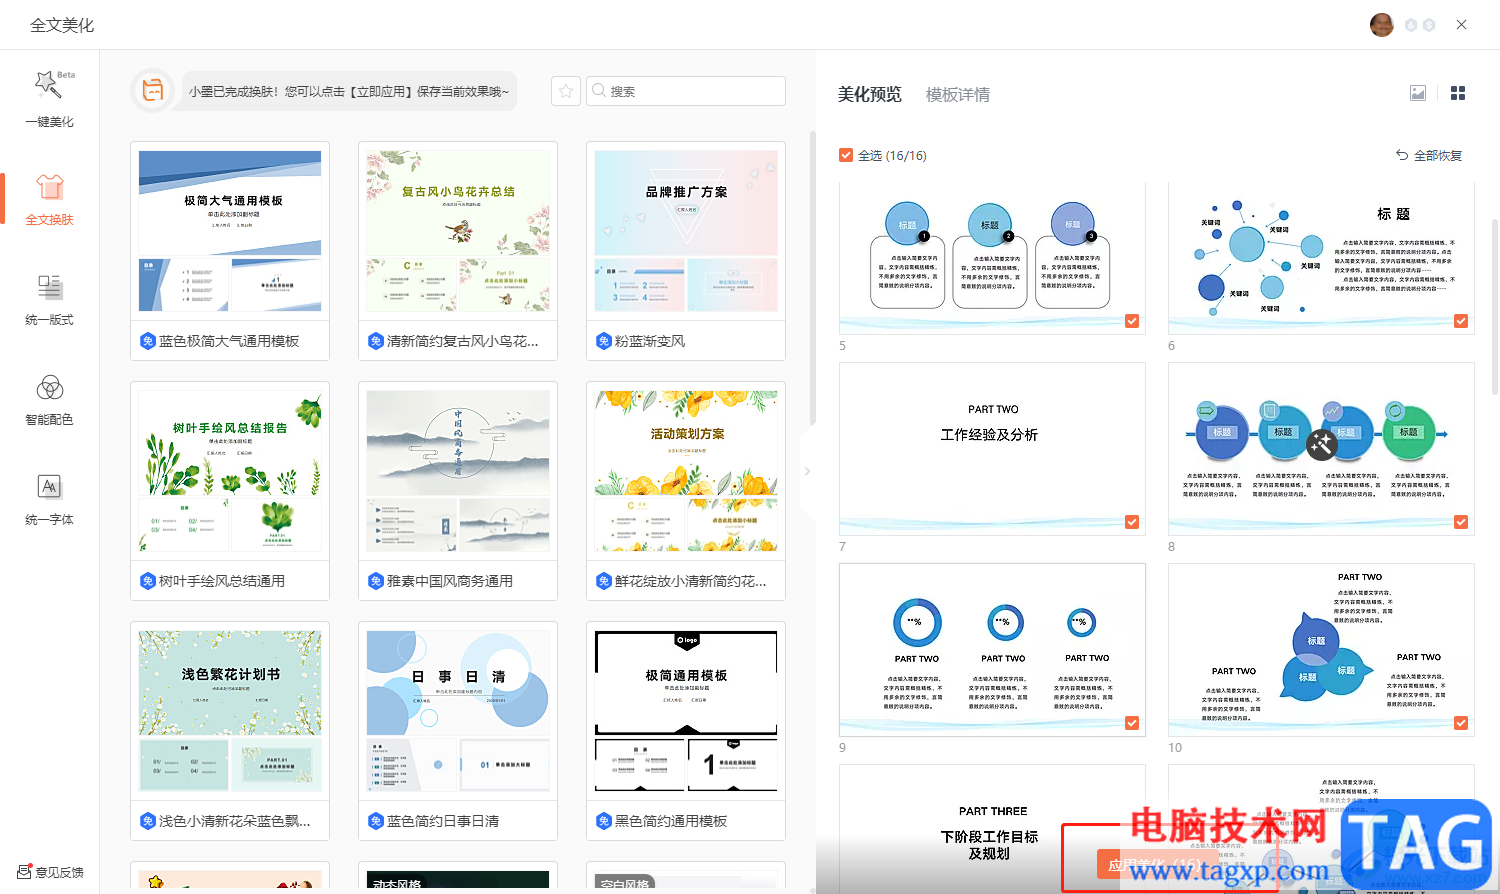Screen dimensions: 1500x894
Task: Click the user avatar in title bar
Action: [x=1382, y=25]
